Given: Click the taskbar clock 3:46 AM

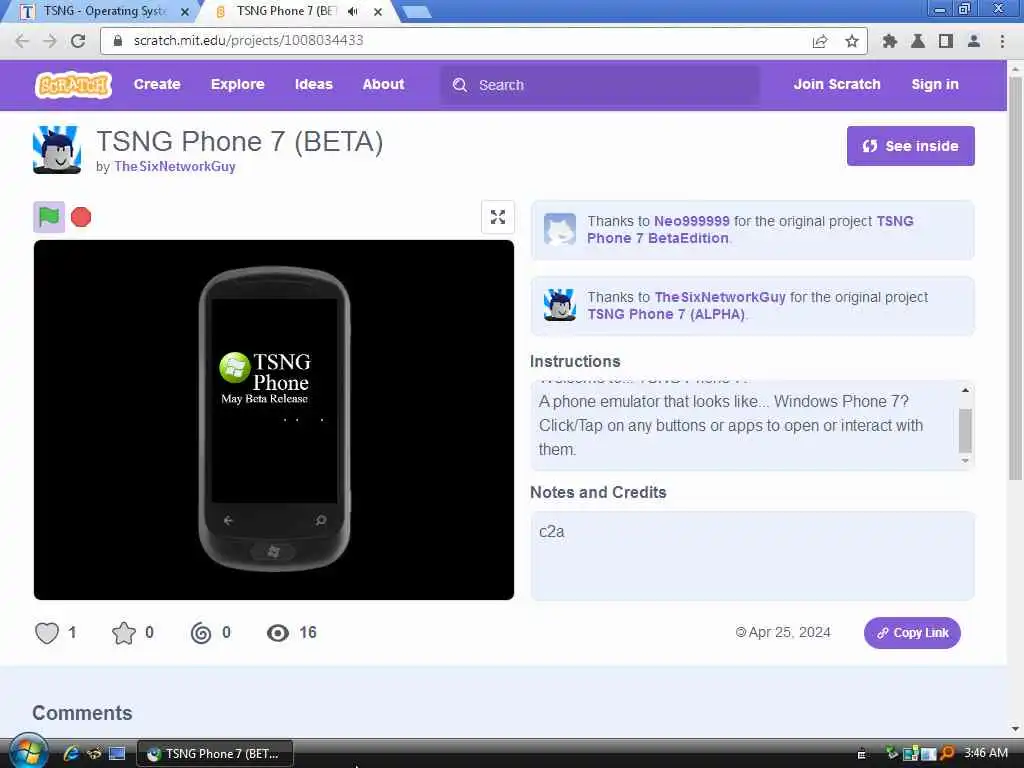Looking at the screenshot, I should coord(986,753).
